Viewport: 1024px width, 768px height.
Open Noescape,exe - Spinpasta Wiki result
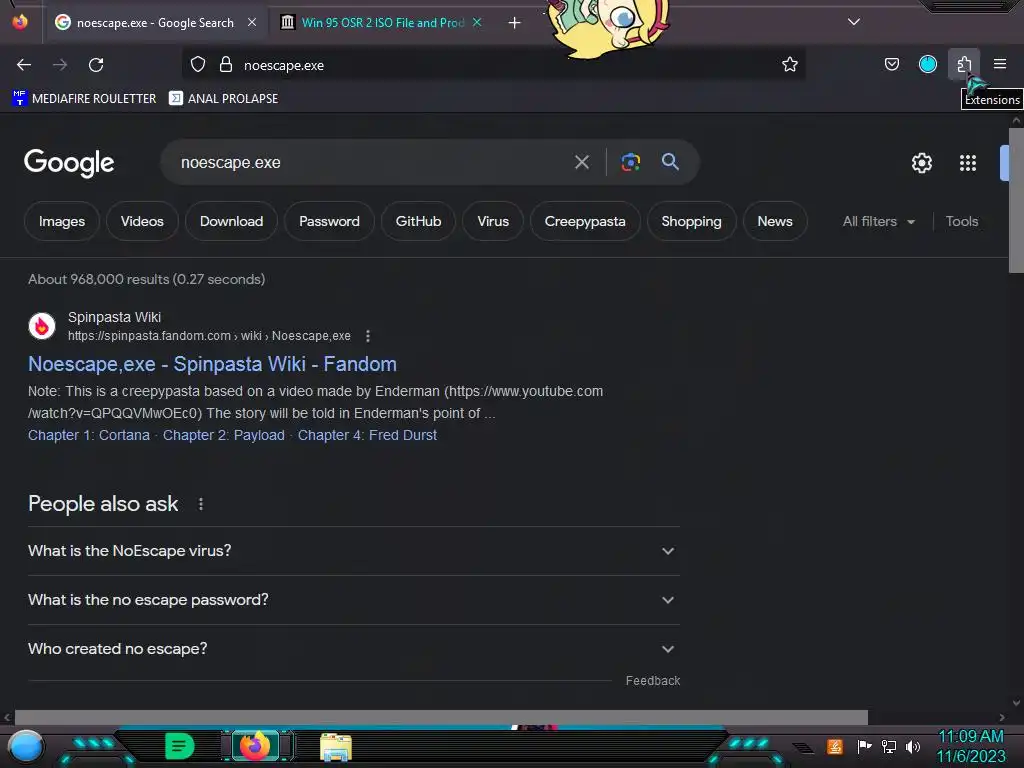click(212, 364)
